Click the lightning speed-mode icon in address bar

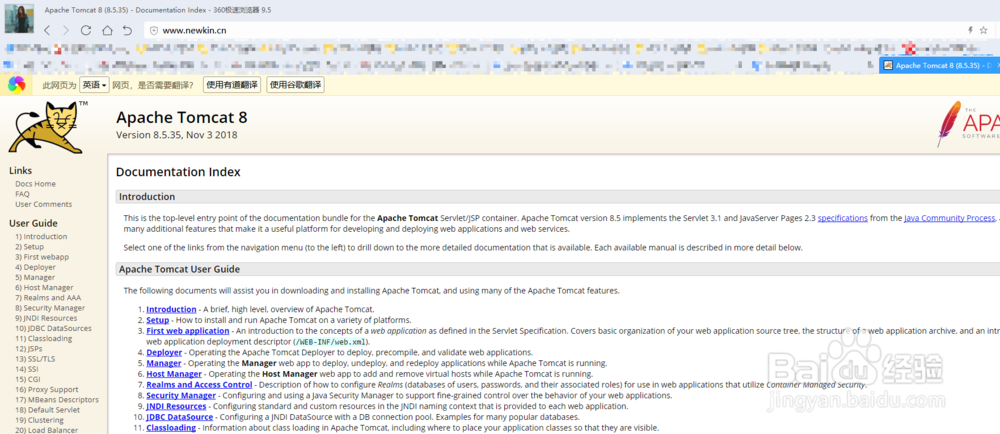click(971, 30)
